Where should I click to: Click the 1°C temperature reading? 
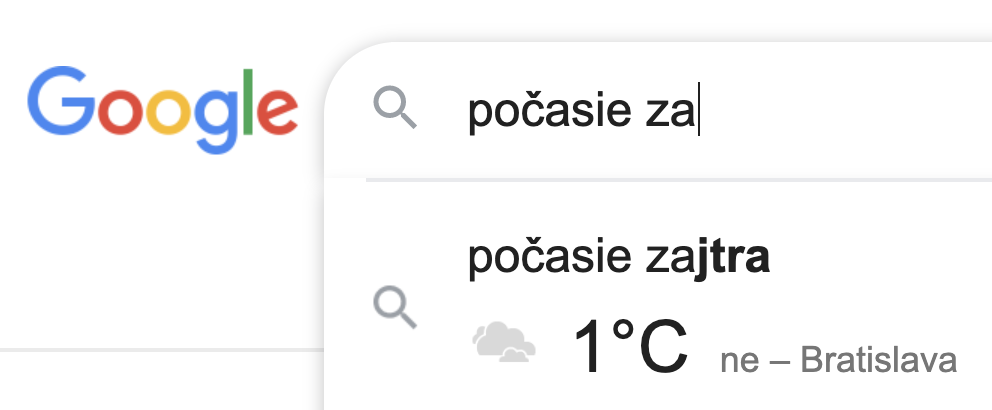(630, 347)
